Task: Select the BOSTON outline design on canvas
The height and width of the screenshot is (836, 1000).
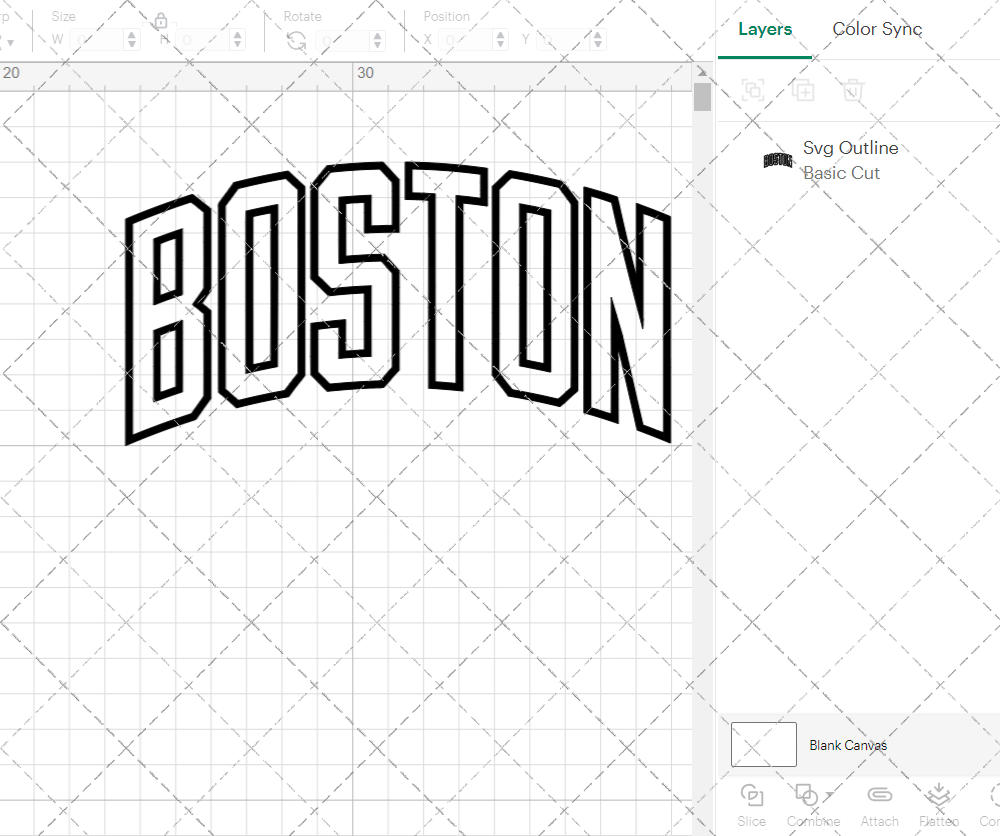Action: pyautogui.click(x=398, y=302)
